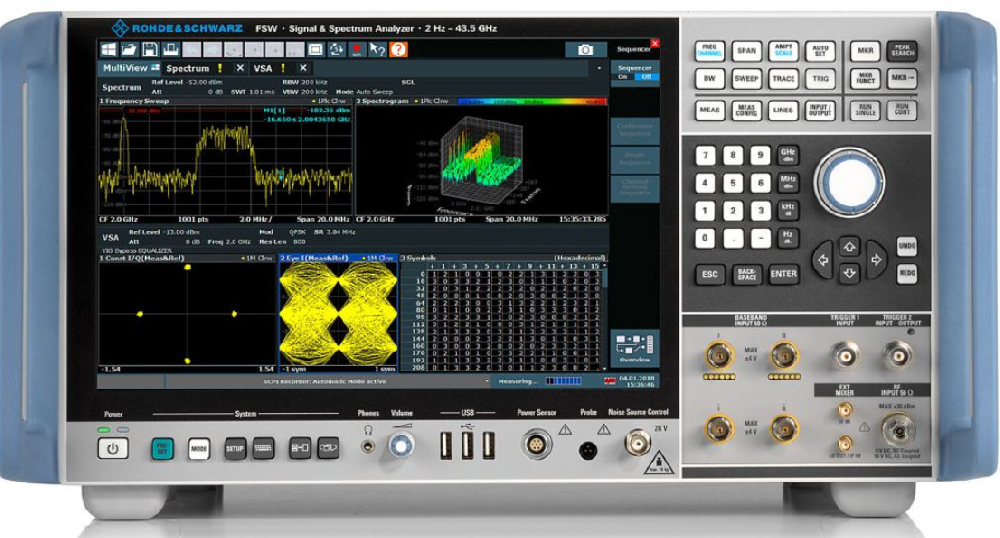The height and width of the screenshot is (538, 1000).
Task: Close the Spectrum tab
Action: click(x=240, y=68)
